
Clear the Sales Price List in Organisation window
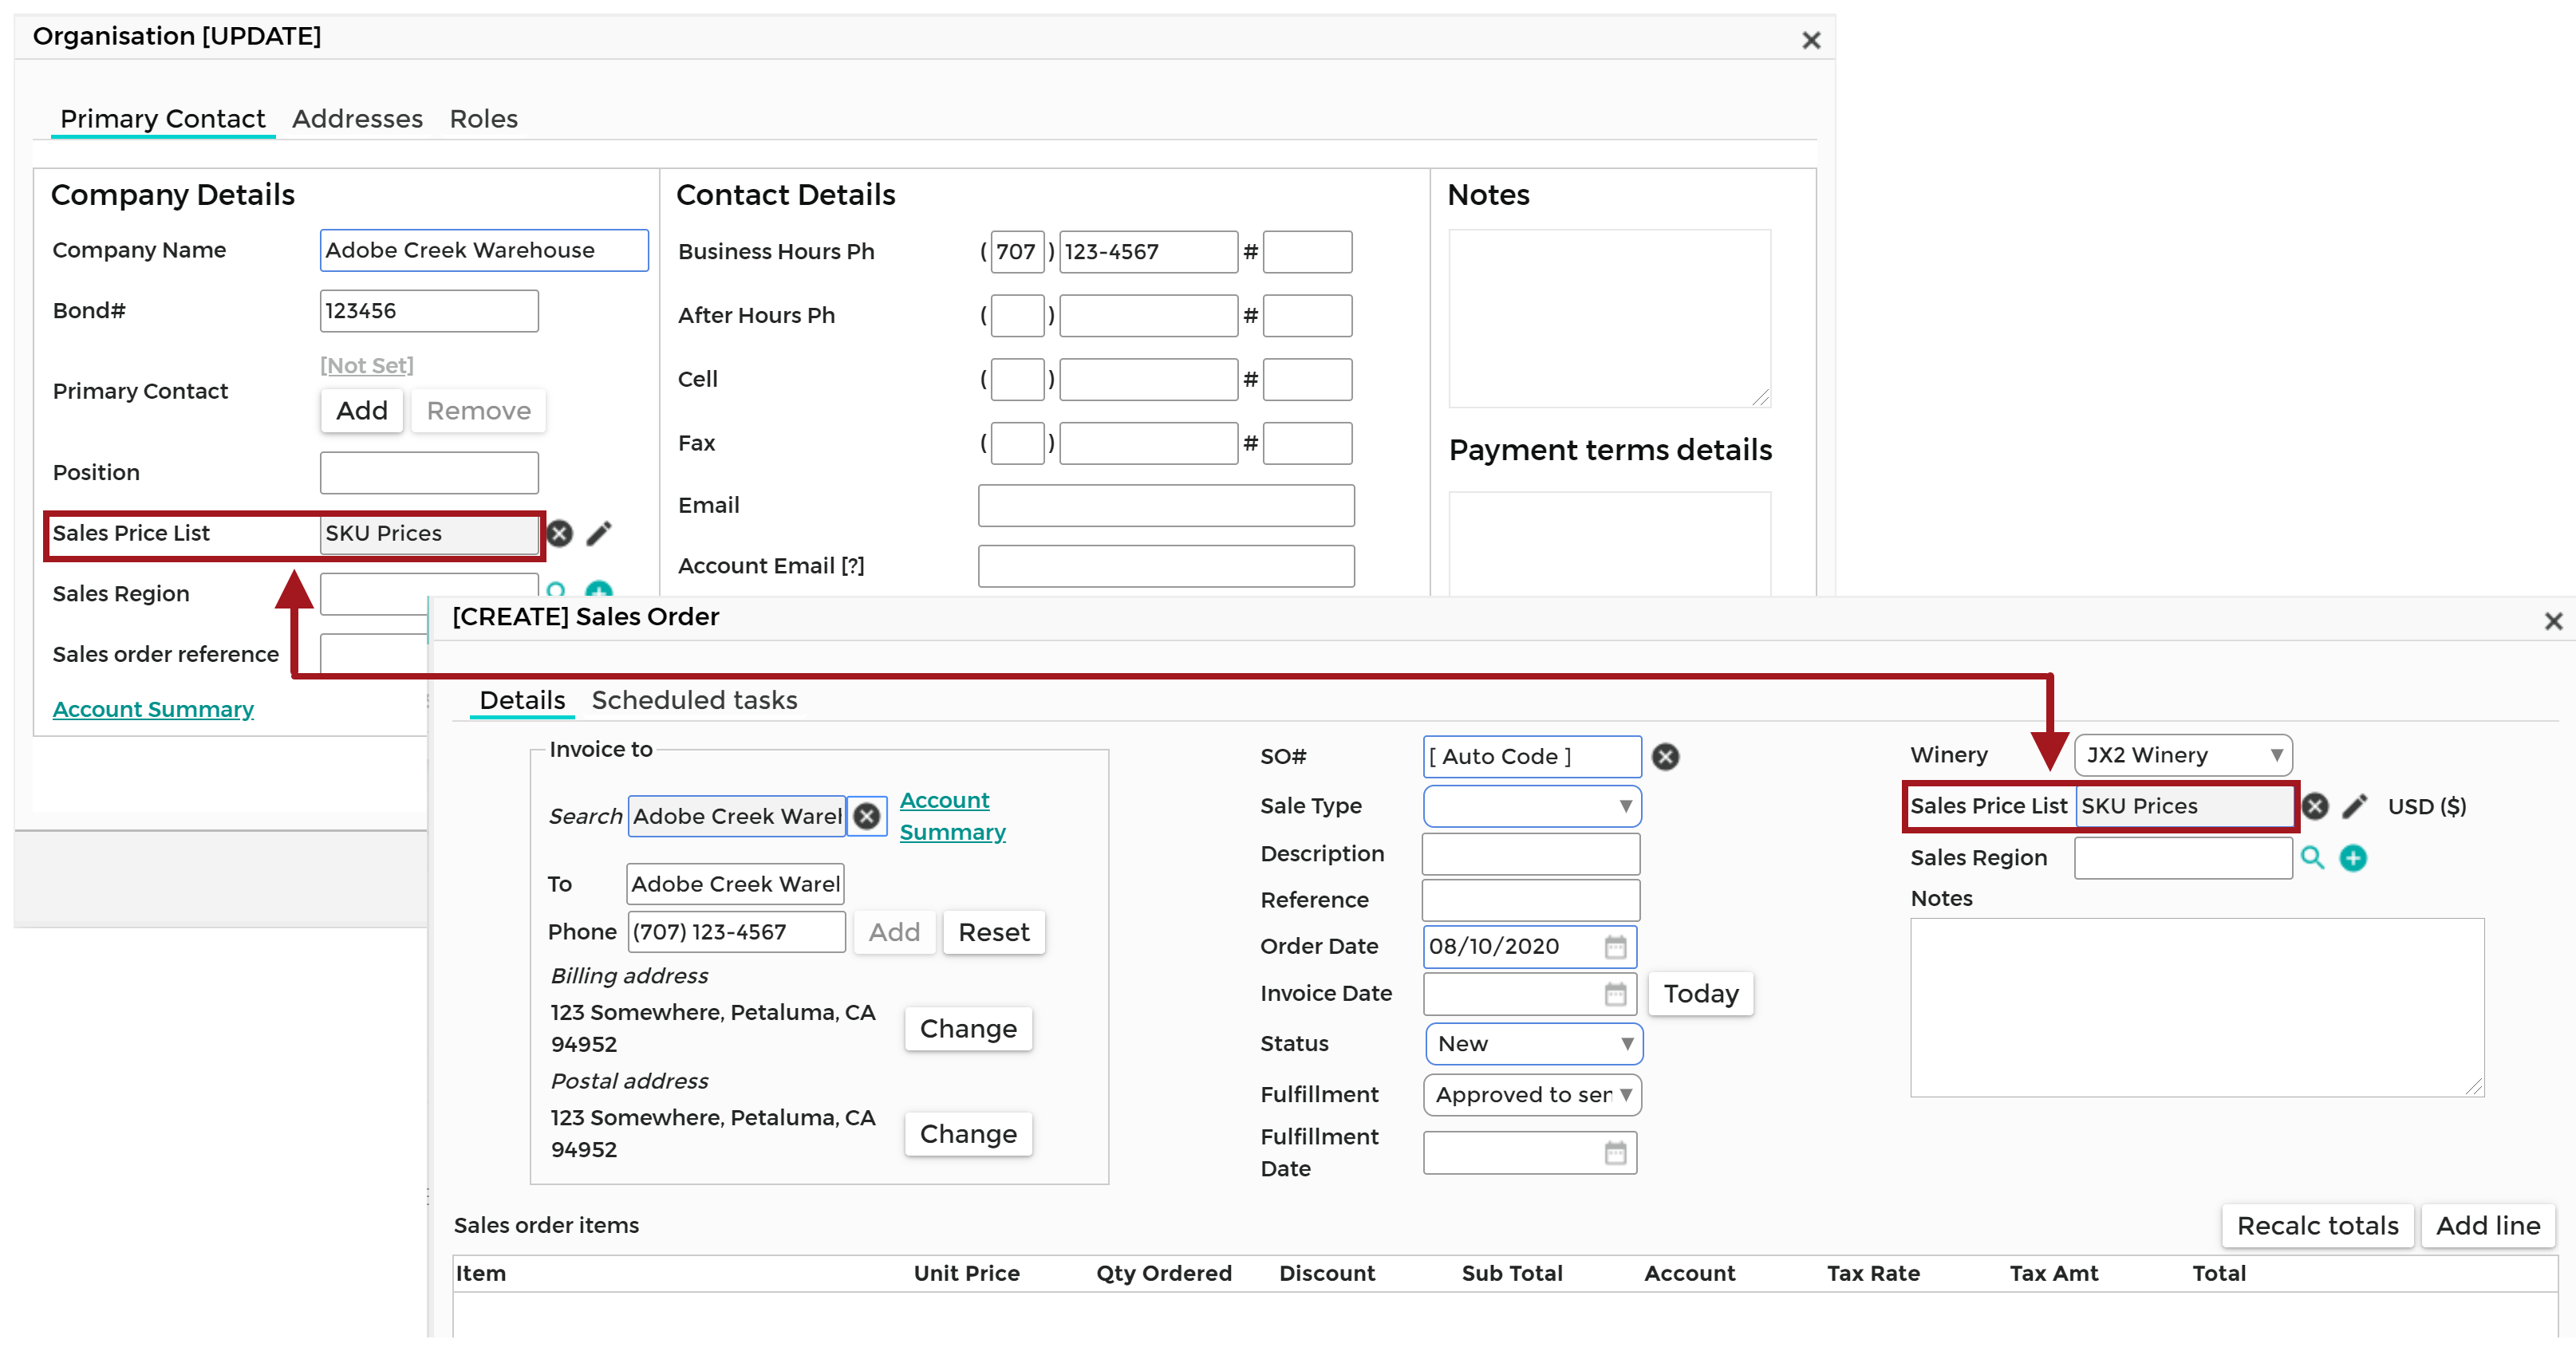[x=560, y=534]
